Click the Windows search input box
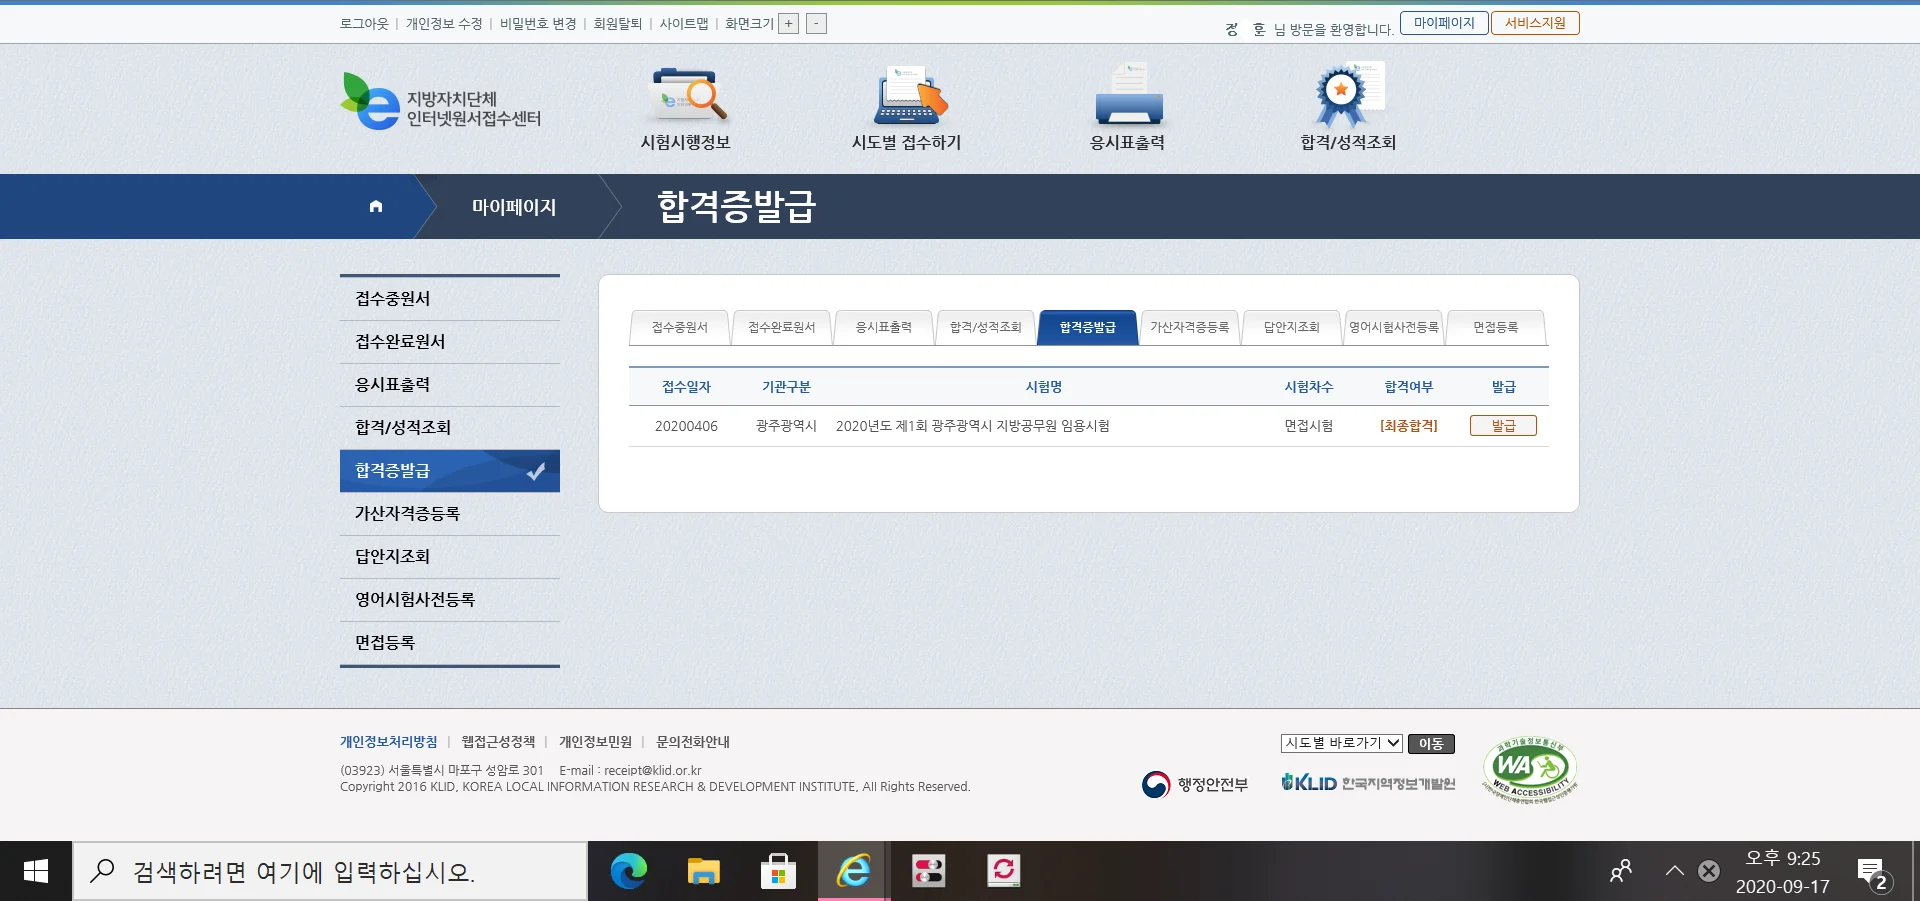Screen dimensions: 1920x901 [330, 871]
